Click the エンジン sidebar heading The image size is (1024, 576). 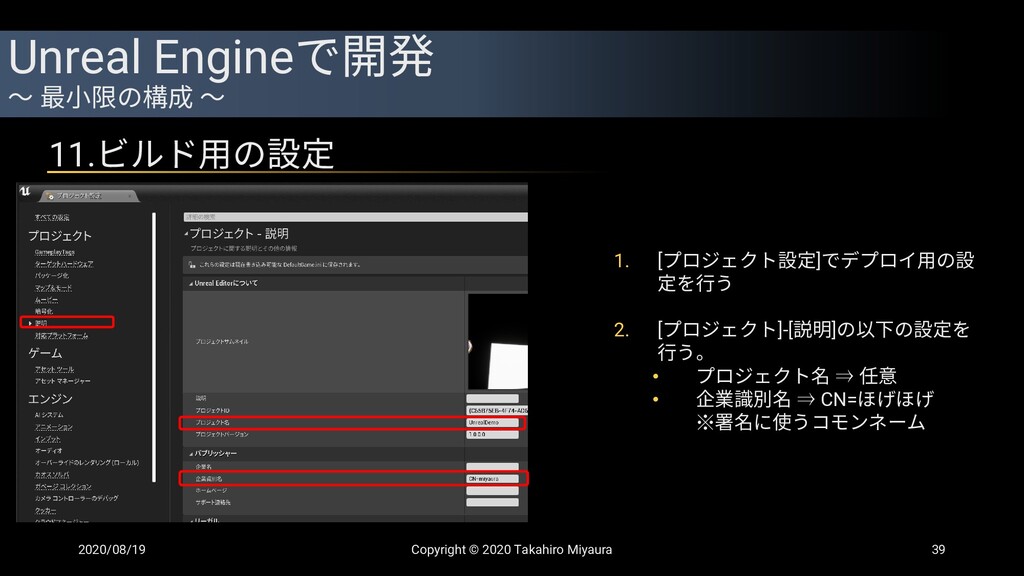click(50, 399)
